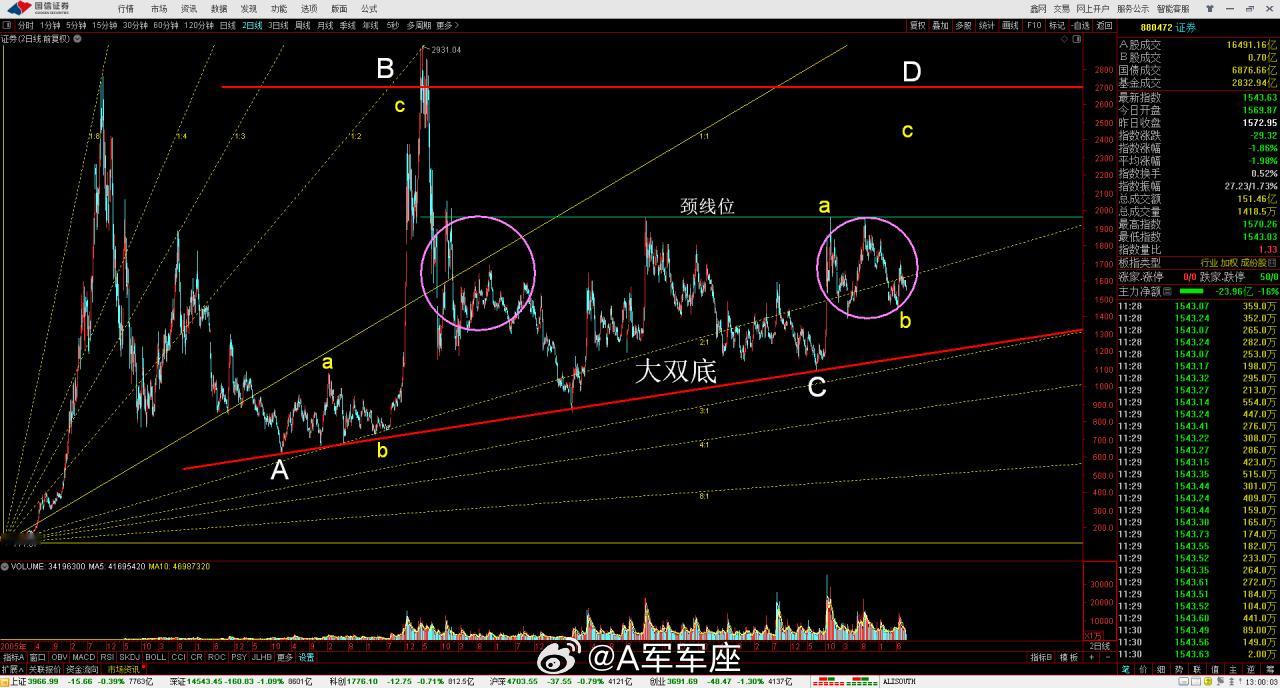Open the 行情 menu
1280x688 pixels.
coord(126,8)
